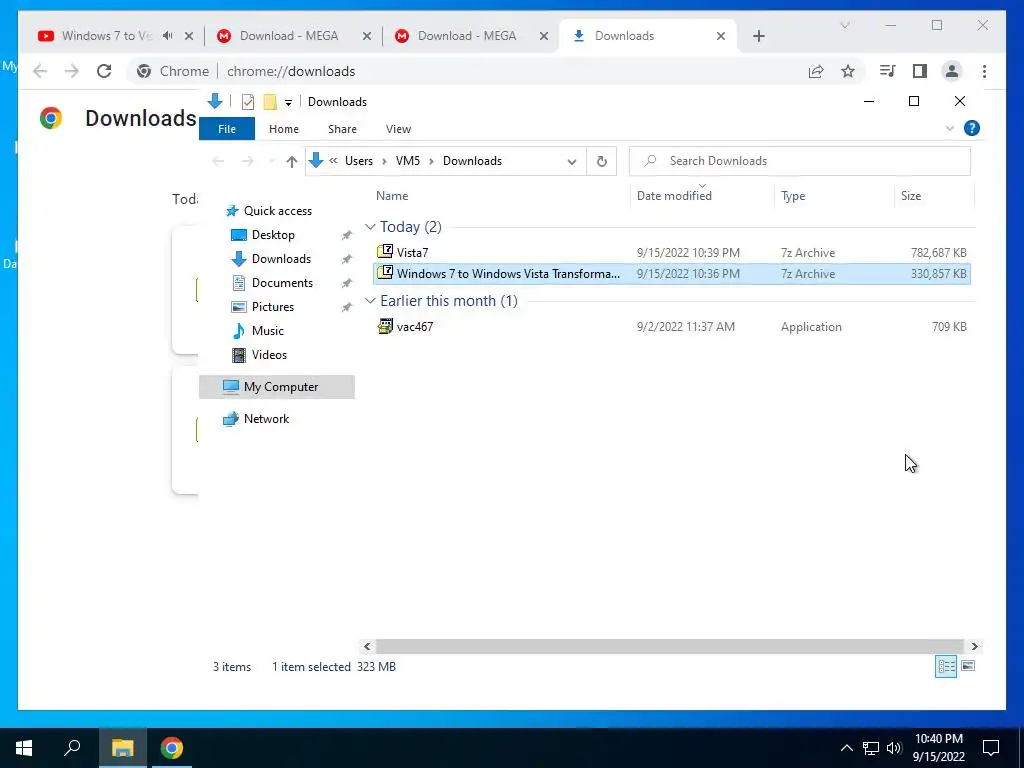Sort files by the Size column
Screen dimensions: 1024x768
pyautogui.click(x=910, y=196)
